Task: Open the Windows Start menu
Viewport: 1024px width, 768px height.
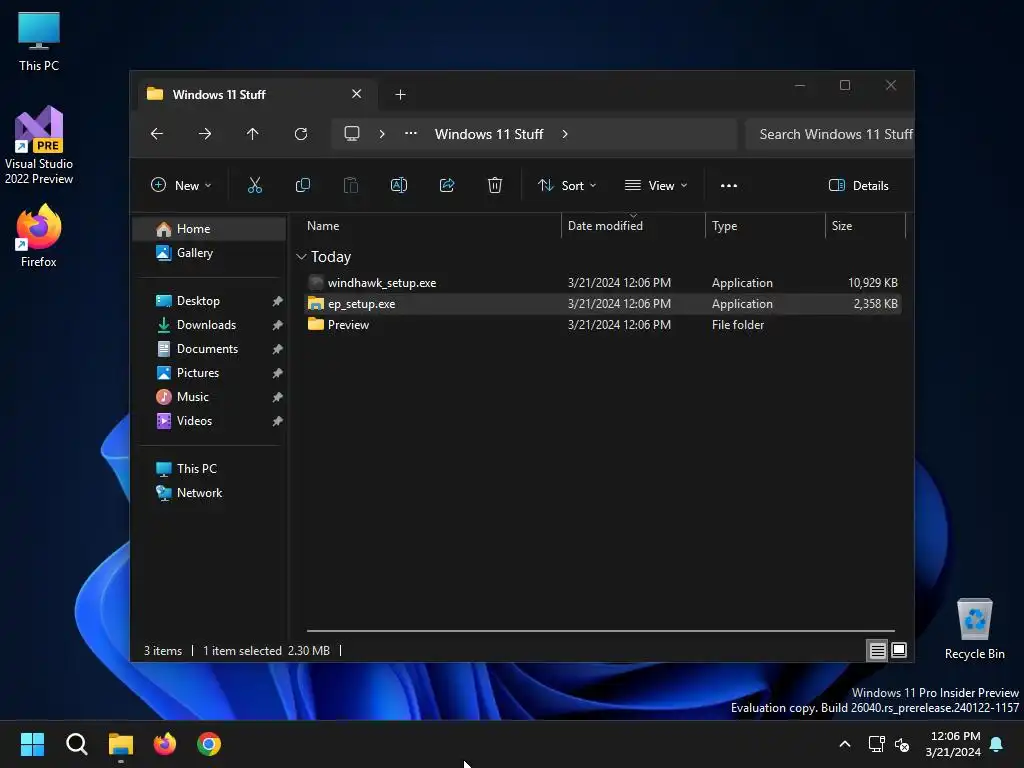Action: 32,744
